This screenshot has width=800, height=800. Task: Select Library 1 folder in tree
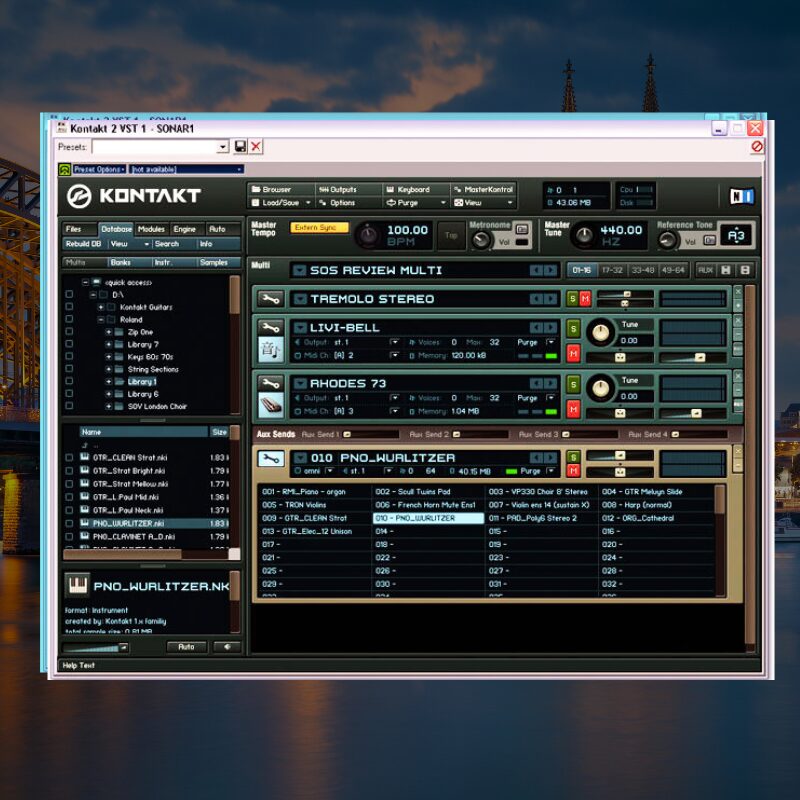pyautogui.click(x=142, y=382)
